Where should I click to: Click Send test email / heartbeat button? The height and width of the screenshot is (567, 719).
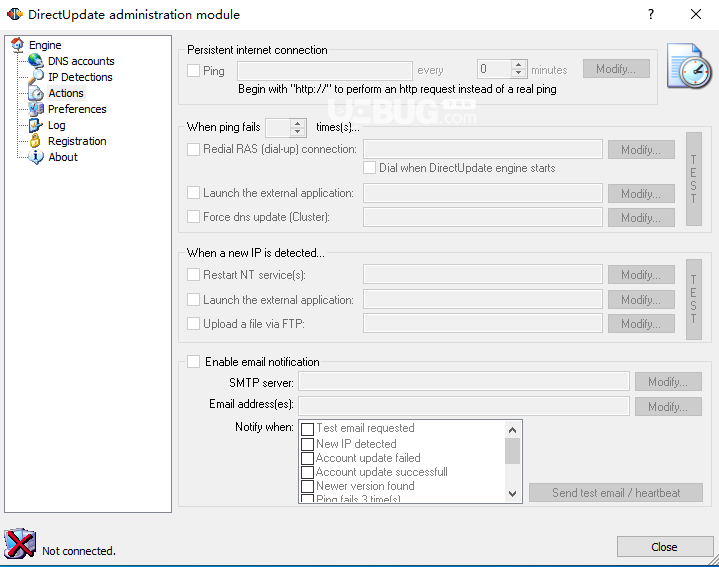616,492
